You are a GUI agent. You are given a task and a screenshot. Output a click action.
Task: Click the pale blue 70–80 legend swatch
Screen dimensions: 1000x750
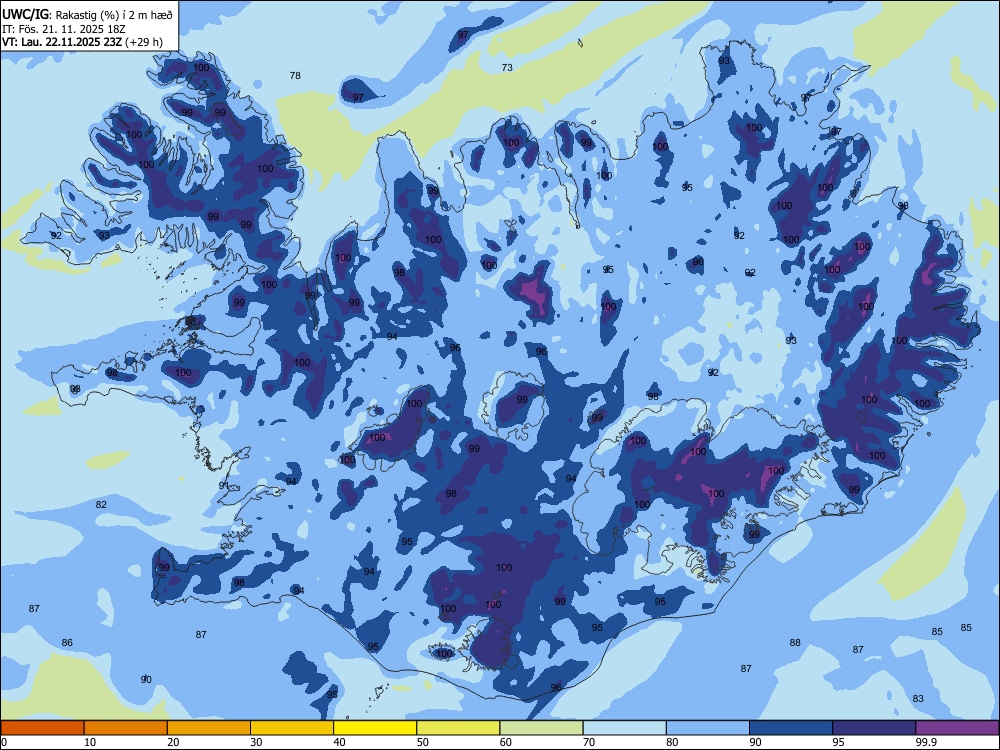[624, 728]
